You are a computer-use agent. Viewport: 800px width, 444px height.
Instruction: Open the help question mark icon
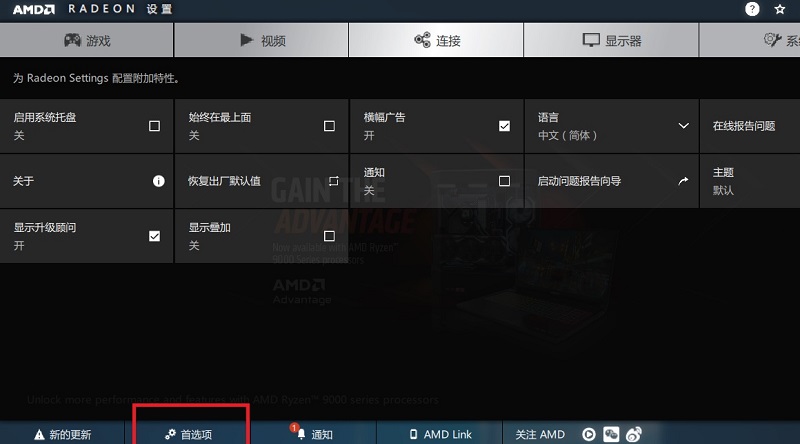point(752,9)
